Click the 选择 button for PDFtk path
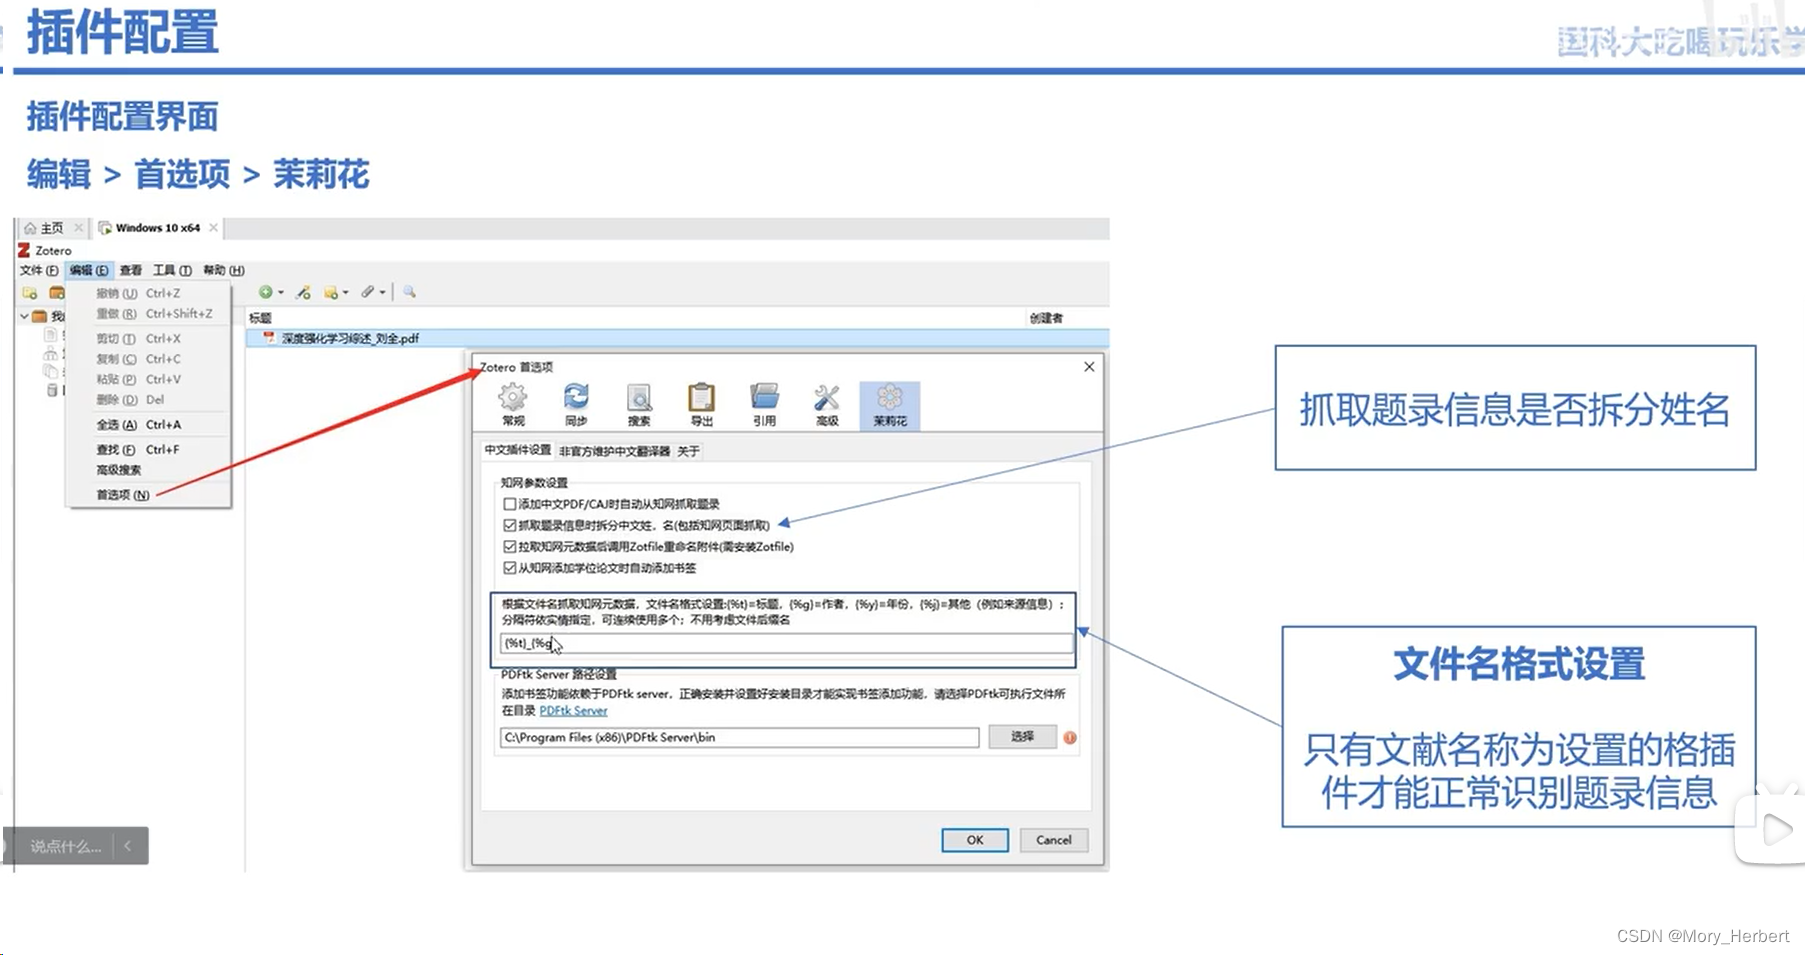 click(x=1022, y=736)
